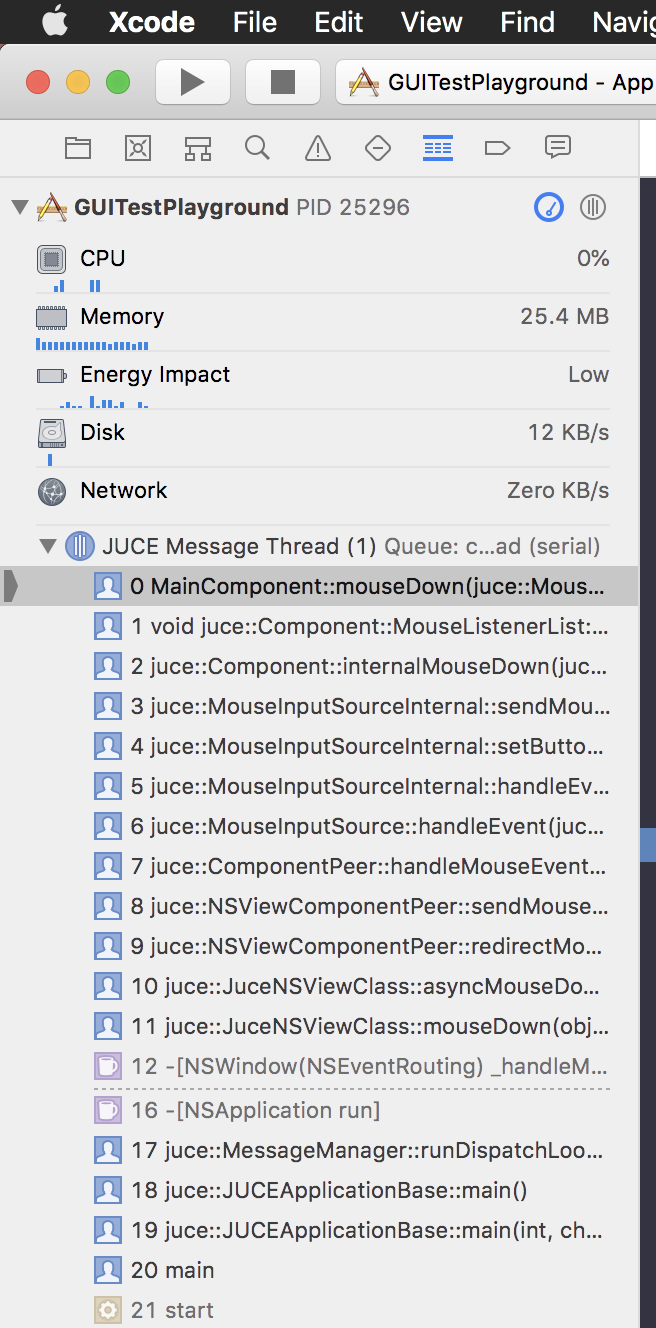This screenshot has height=1328, width=656.
Task: Open the Project navigator folder icon
Action: tap(78, 148)
